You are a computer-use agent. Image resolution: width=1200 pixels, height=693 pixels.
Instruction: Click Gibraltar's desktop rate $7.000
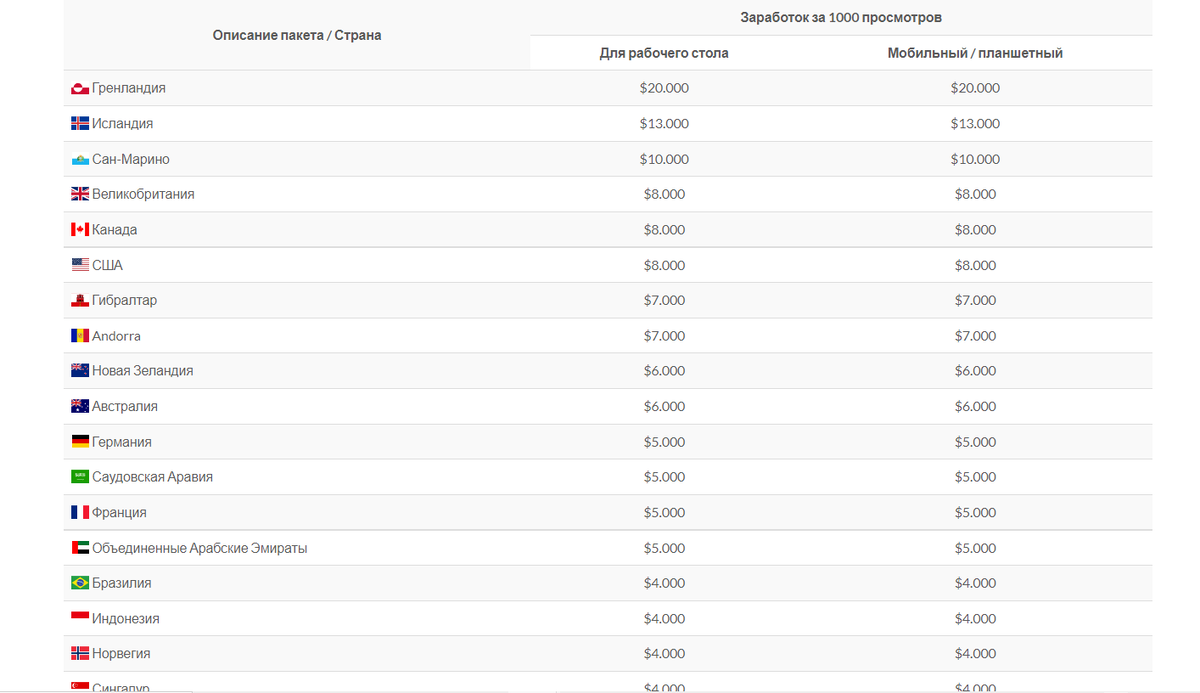click(x=664, y=301)
